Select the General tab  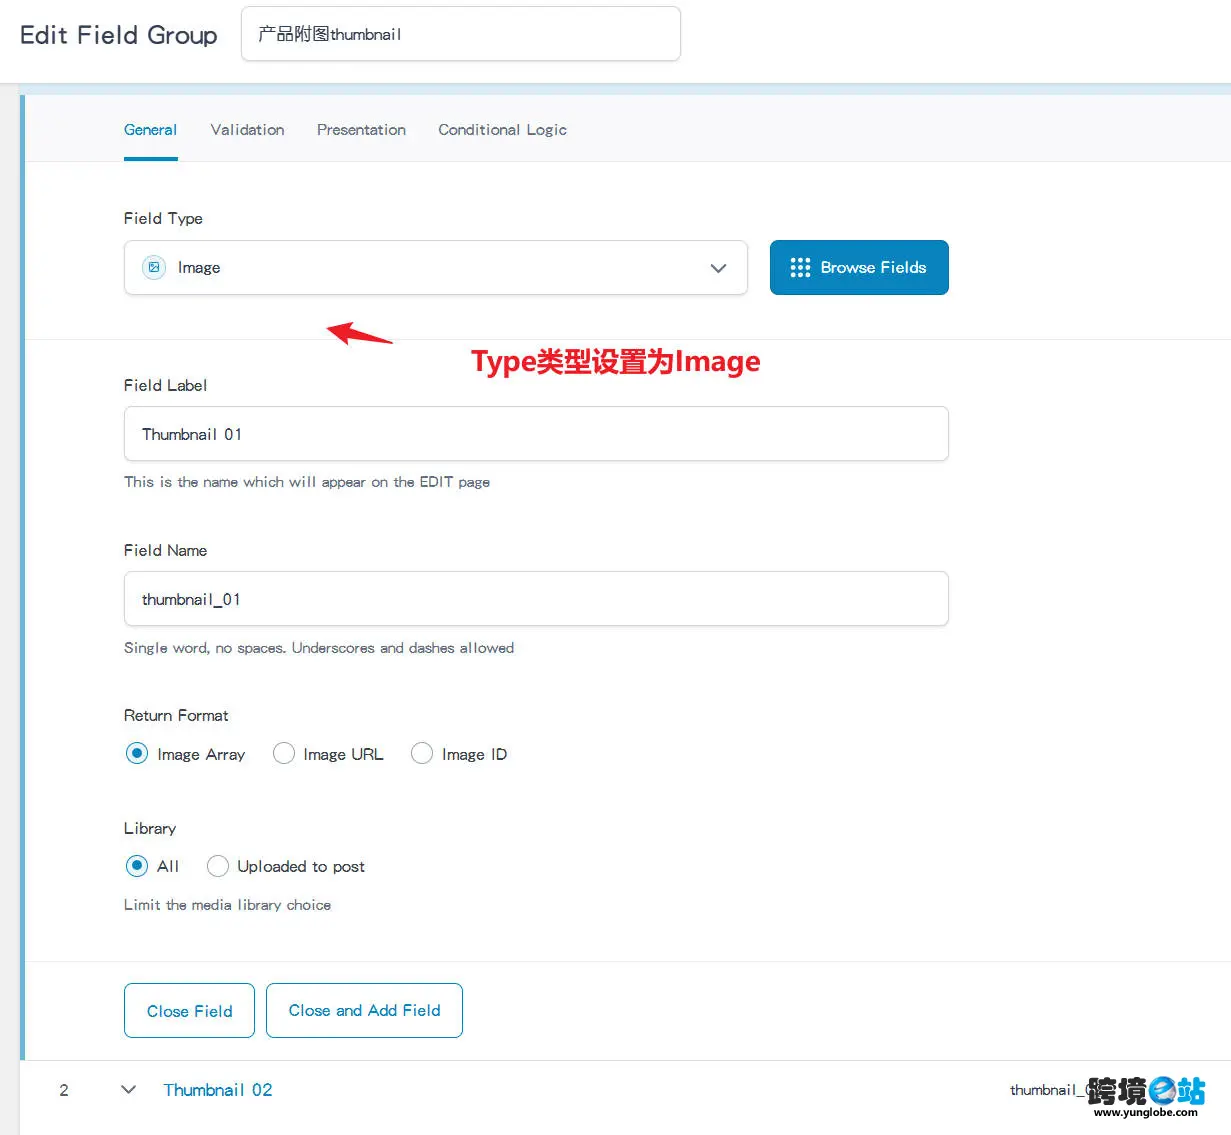(x=150, y=130)
